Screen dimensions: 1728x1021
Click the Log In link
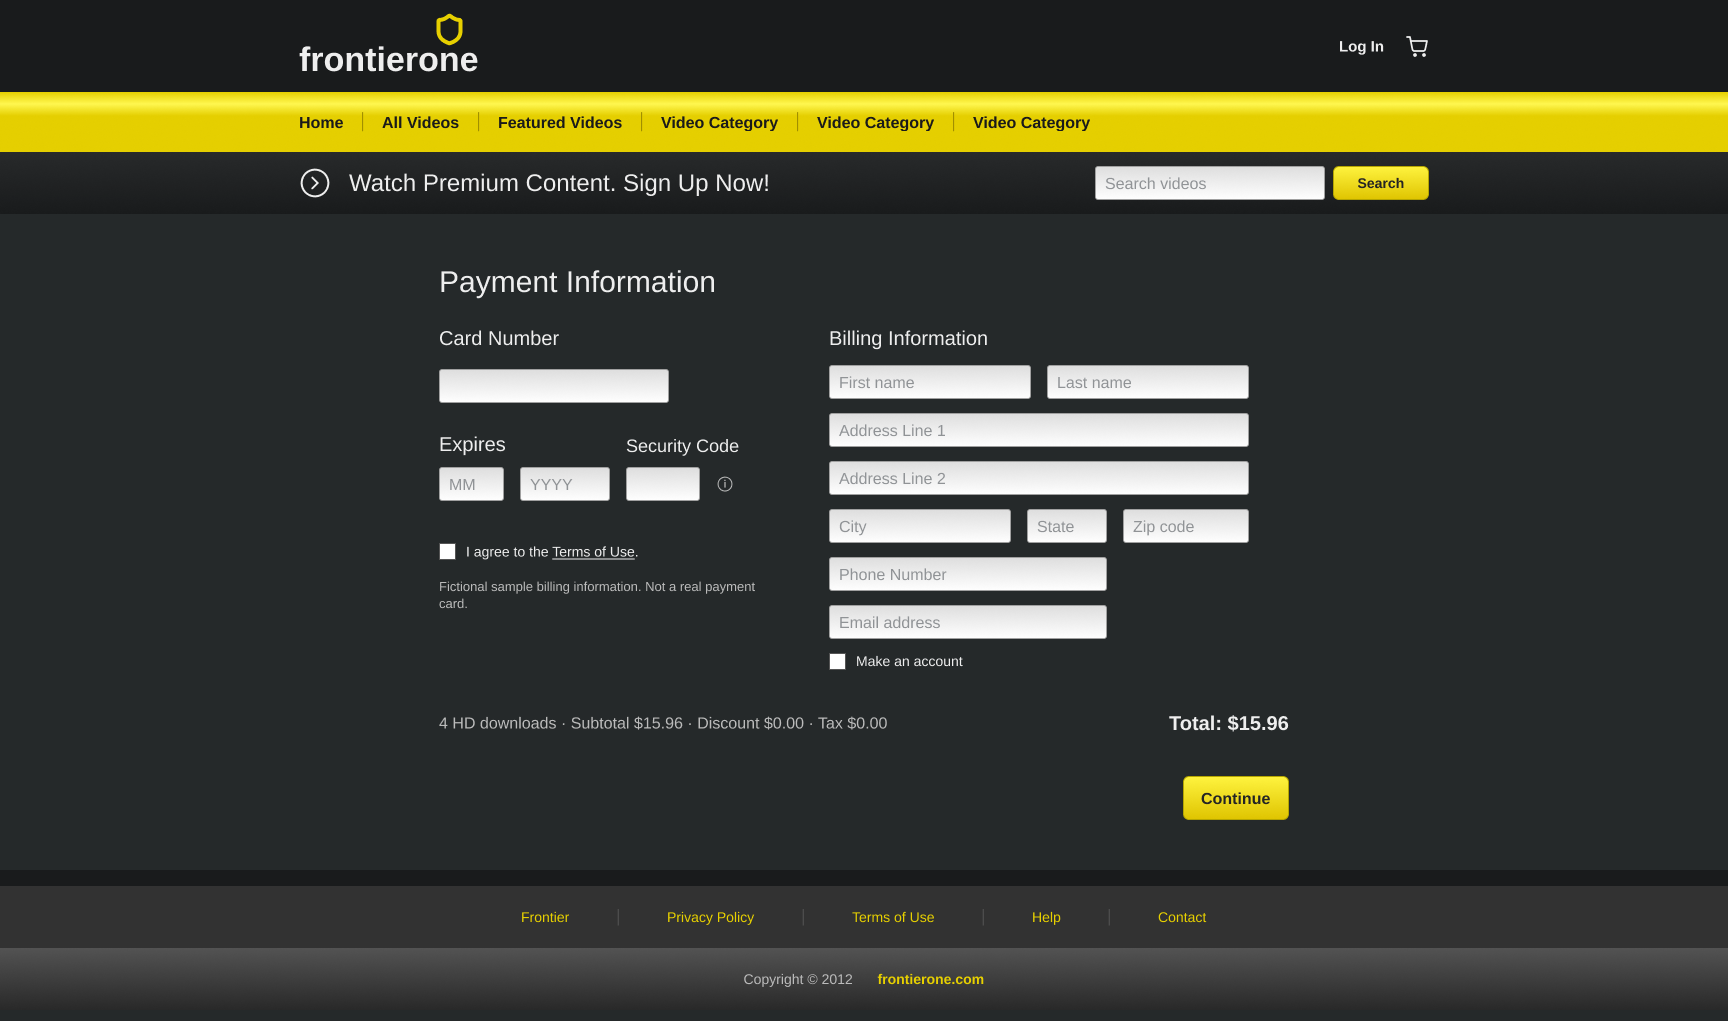click(1361, 46)
